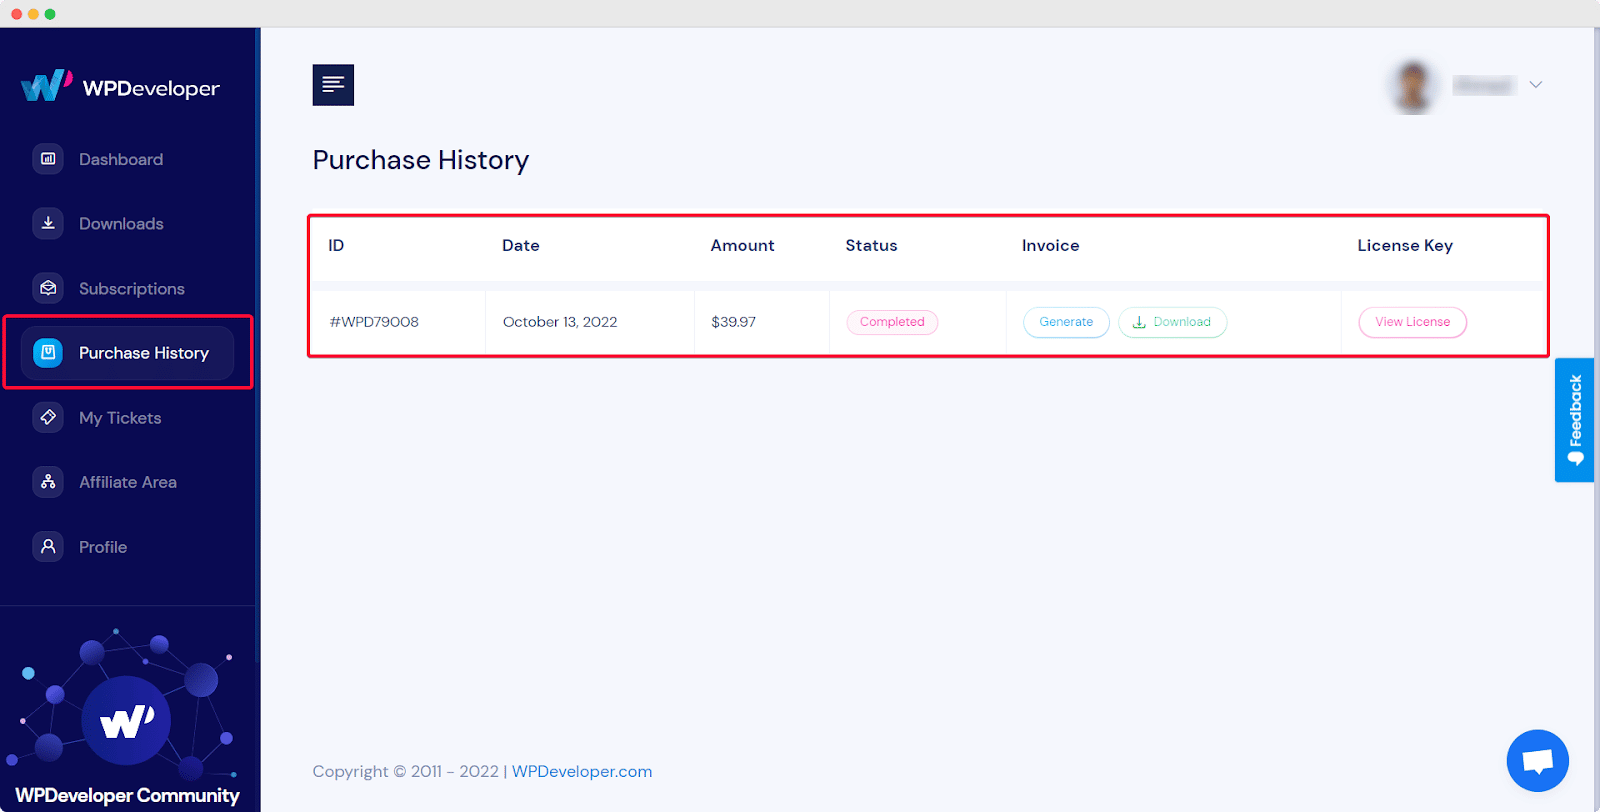Click the License Key column header
Viewport: 1600px width, 812px height.
coord(1405,246)
